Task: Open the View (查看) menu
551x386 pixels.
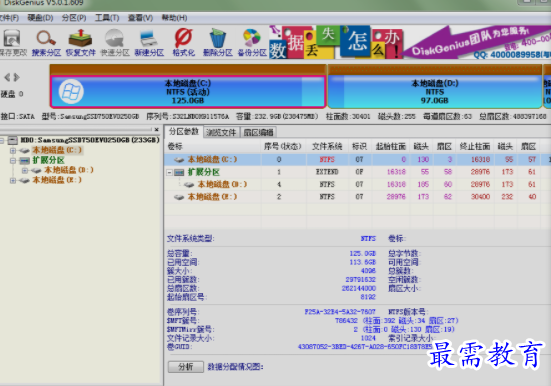Action: 140,18
